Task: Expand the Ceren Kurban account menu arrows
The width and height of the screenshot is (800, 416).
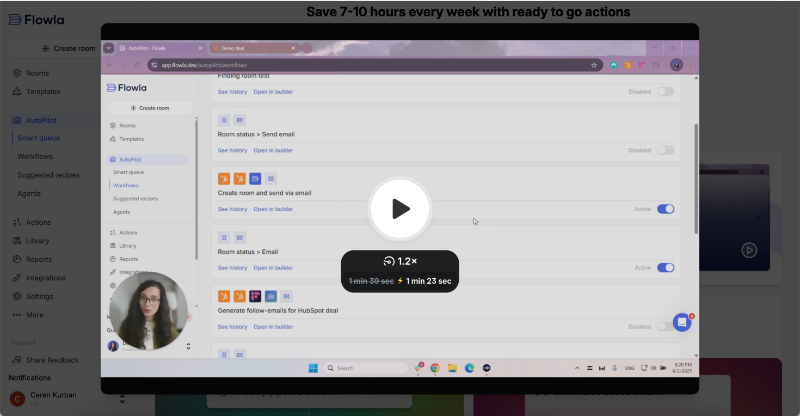Action: [122, 399]
